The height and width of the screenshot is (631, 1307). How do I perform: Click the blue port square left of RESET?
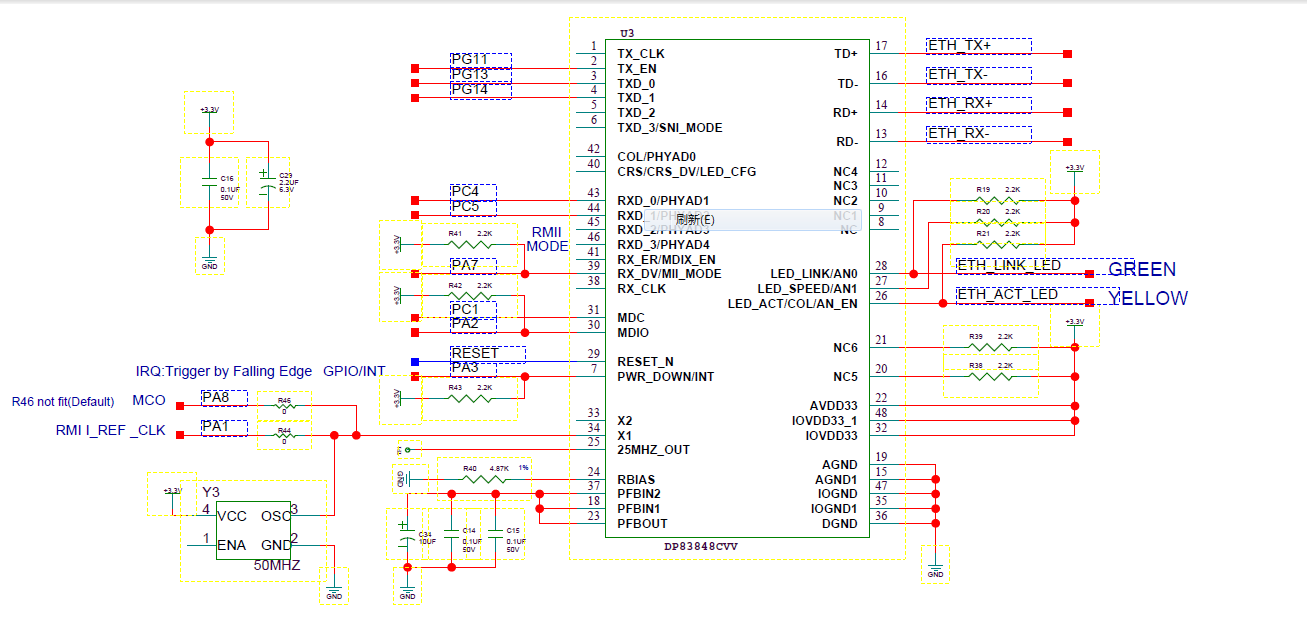(x=415, y=361)
